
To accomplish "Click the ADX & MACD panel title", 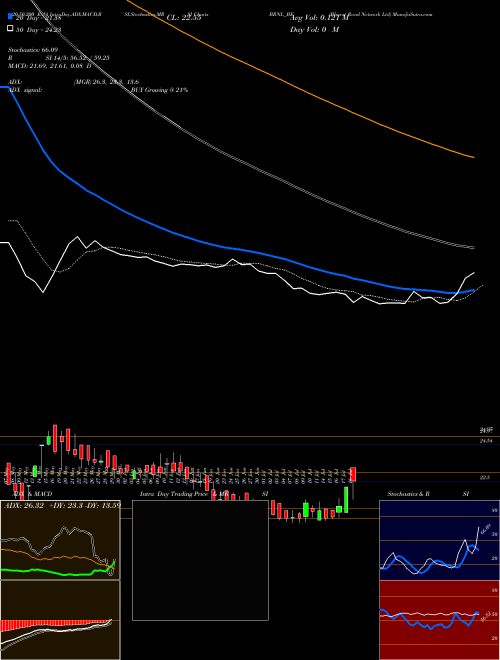I will point(32,494).
